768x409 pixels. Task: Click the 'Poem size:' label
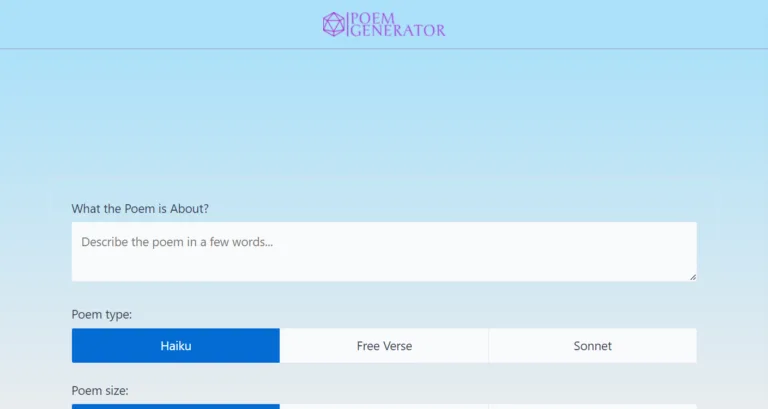(100, 391)
